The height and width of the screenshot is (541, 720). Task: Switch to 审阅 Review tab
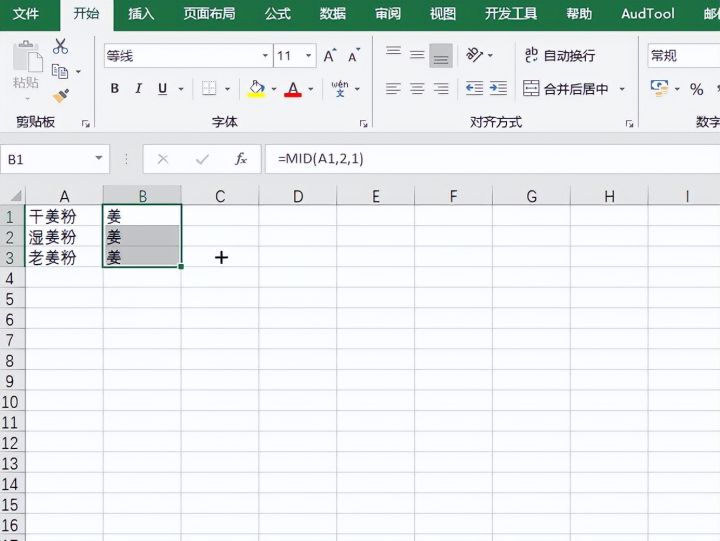[x=388, y=14]
